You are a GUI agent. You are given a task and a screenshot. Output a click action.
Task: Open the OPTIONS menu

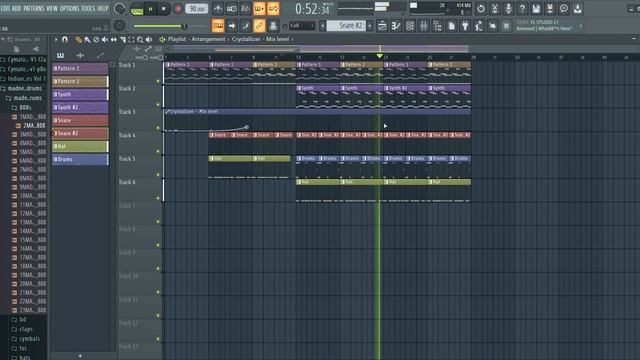pyautogui.click(x=69, y=8)
